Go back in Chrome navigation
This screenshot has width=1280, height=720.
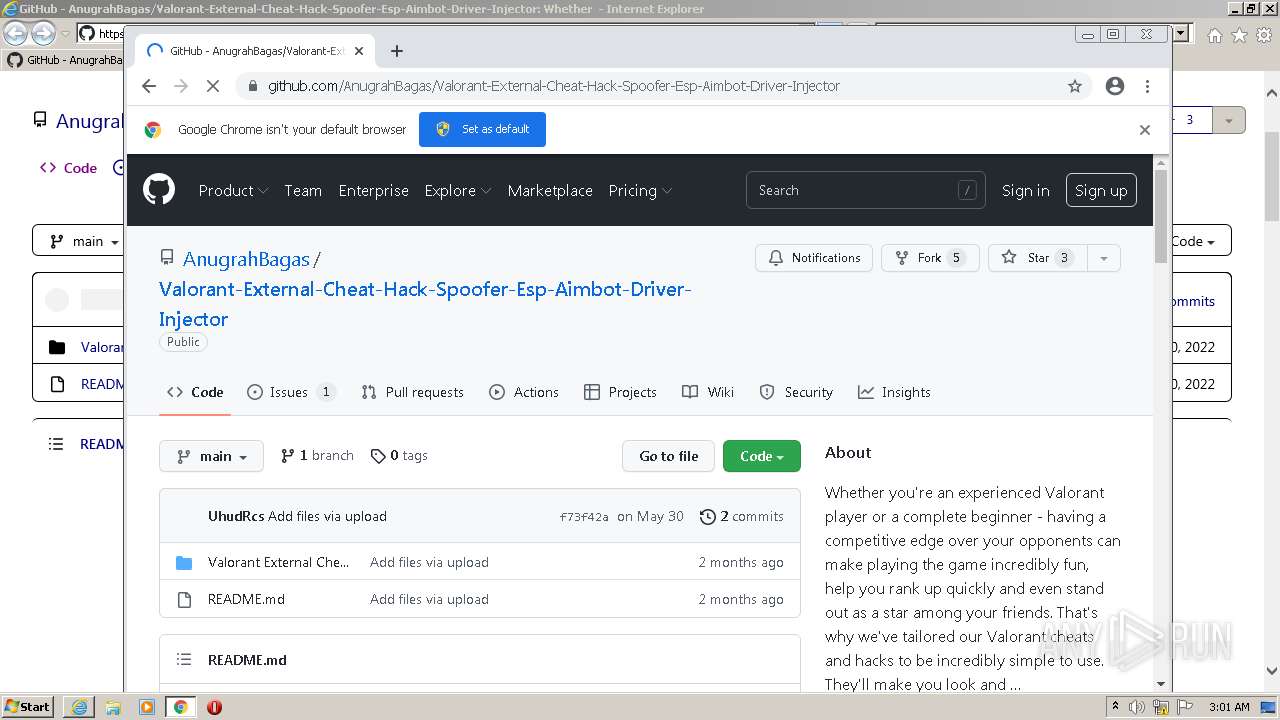[149, 86]
